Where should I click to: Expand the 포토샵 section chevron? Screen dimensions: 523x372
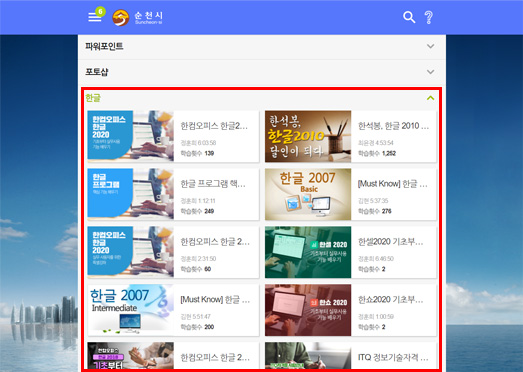(431, 72)
